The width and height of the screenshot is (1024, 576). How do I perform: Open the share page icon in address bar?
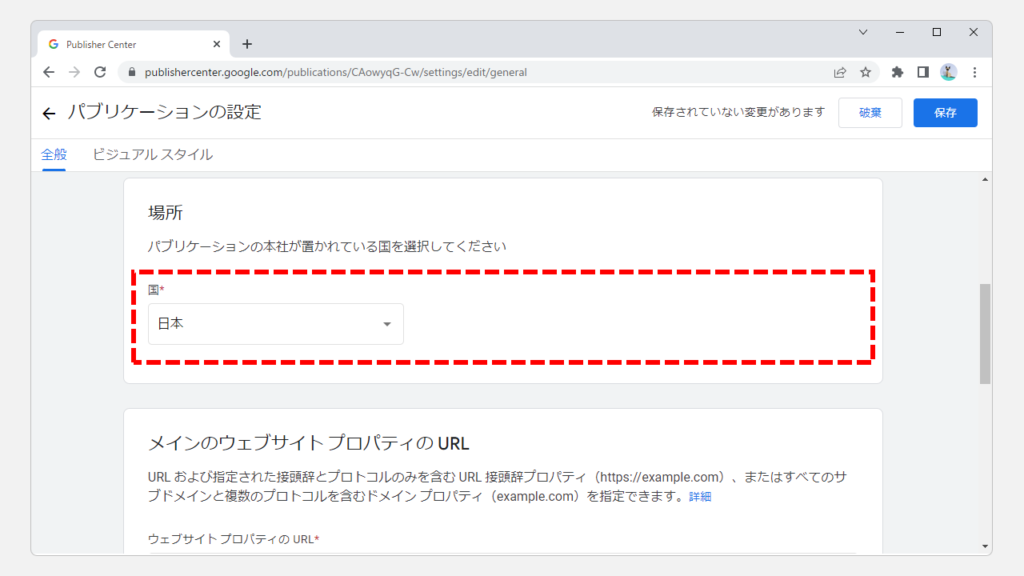[x=840, y=72]
